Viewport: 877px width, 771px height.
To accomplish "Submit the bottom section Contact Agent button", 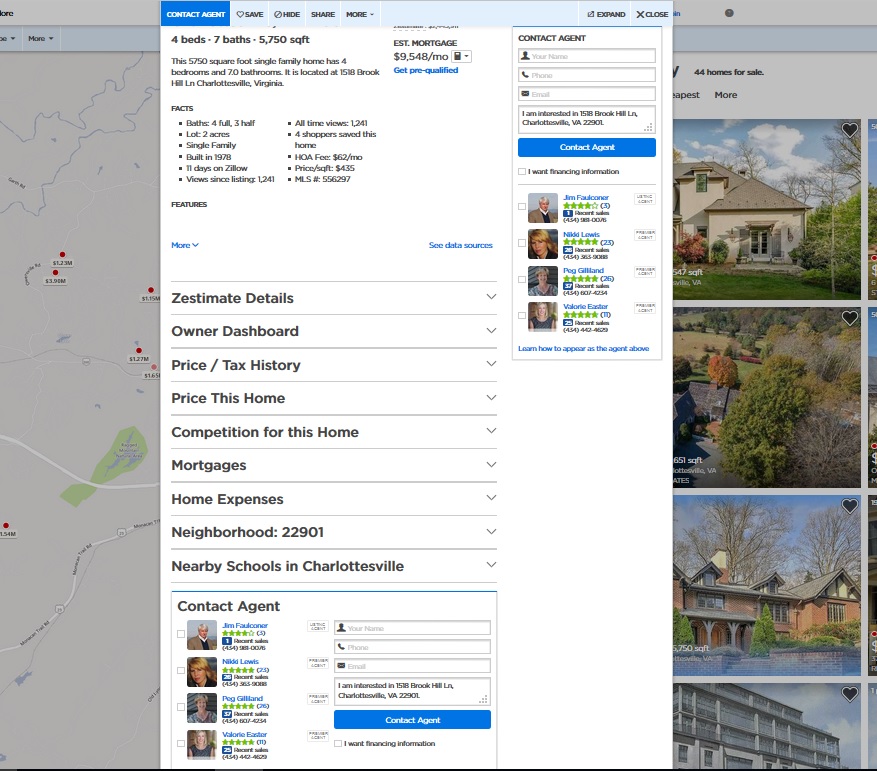I will [x=412, y=720].
